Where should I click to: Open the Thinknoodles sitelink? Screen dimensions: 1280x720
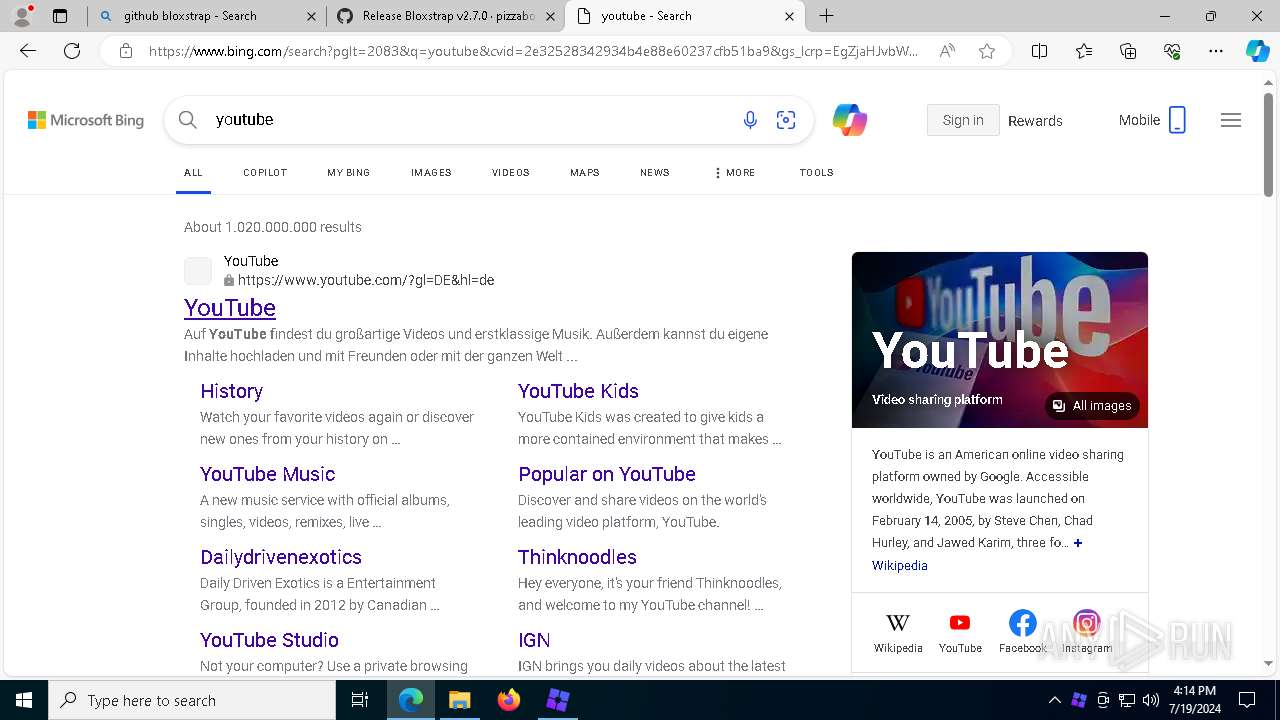click(577, 557)
